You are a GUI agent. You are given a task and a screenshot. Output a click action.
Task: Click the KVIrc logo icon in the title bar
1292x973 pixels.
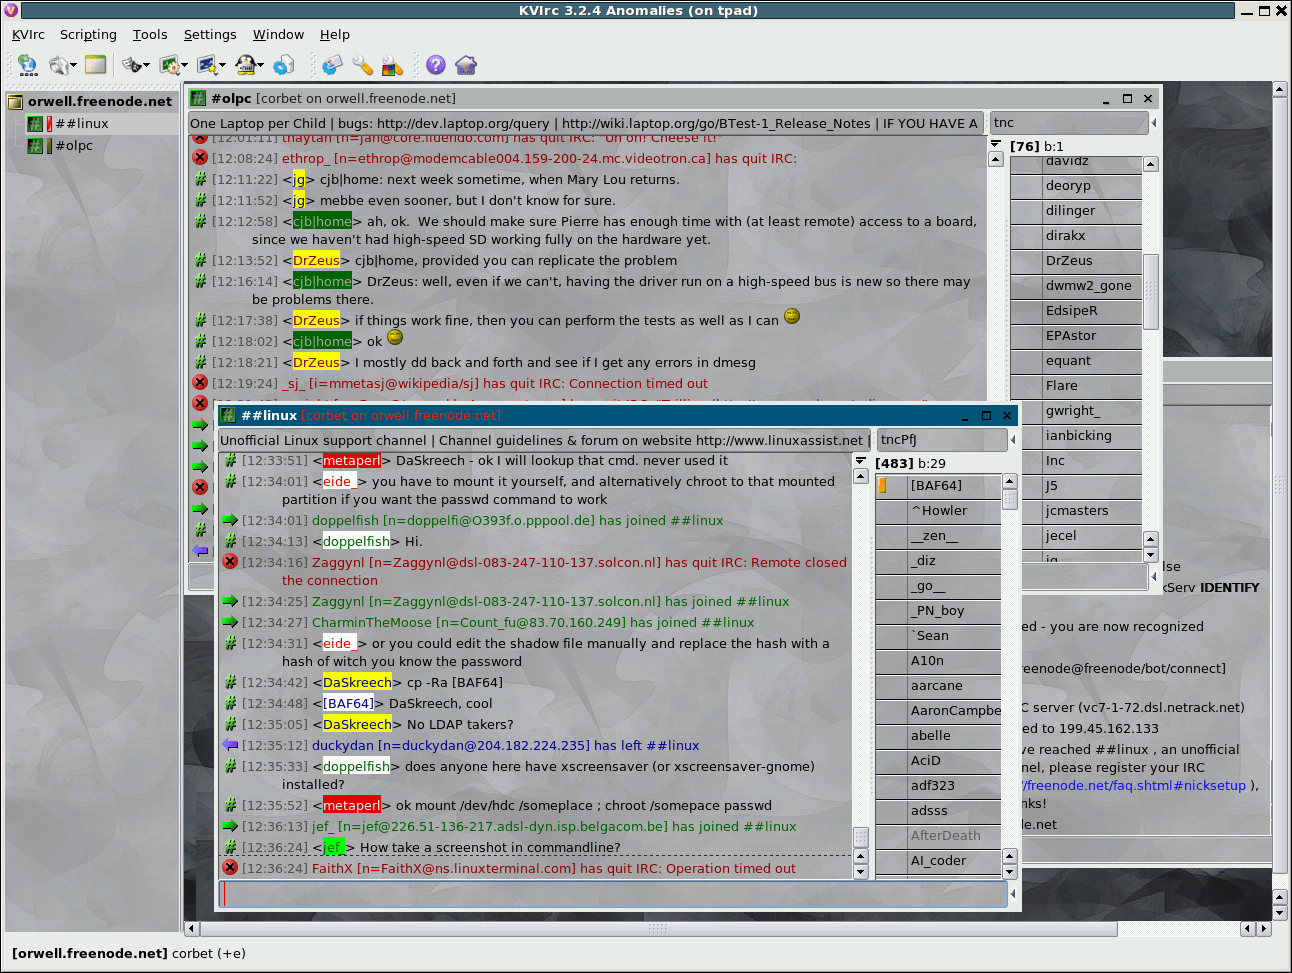11,11
